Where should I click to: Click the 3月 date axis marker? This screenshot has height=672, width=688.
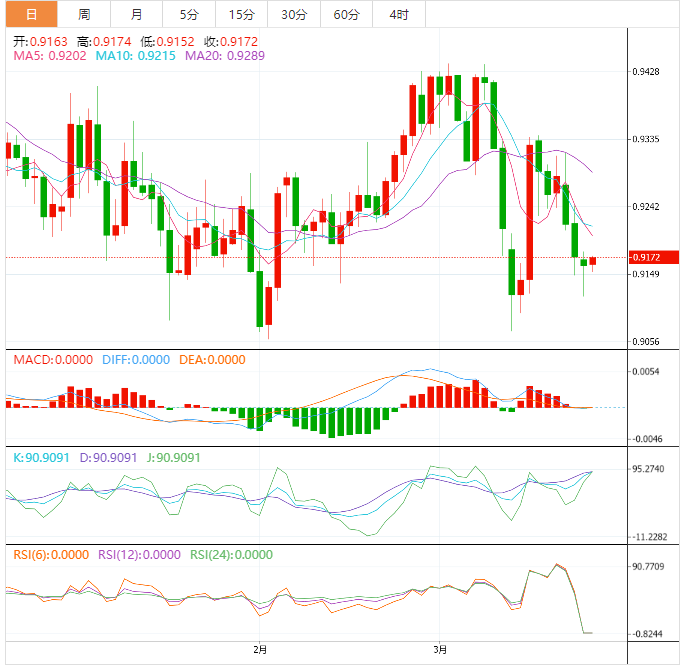(x=440, y=650)
